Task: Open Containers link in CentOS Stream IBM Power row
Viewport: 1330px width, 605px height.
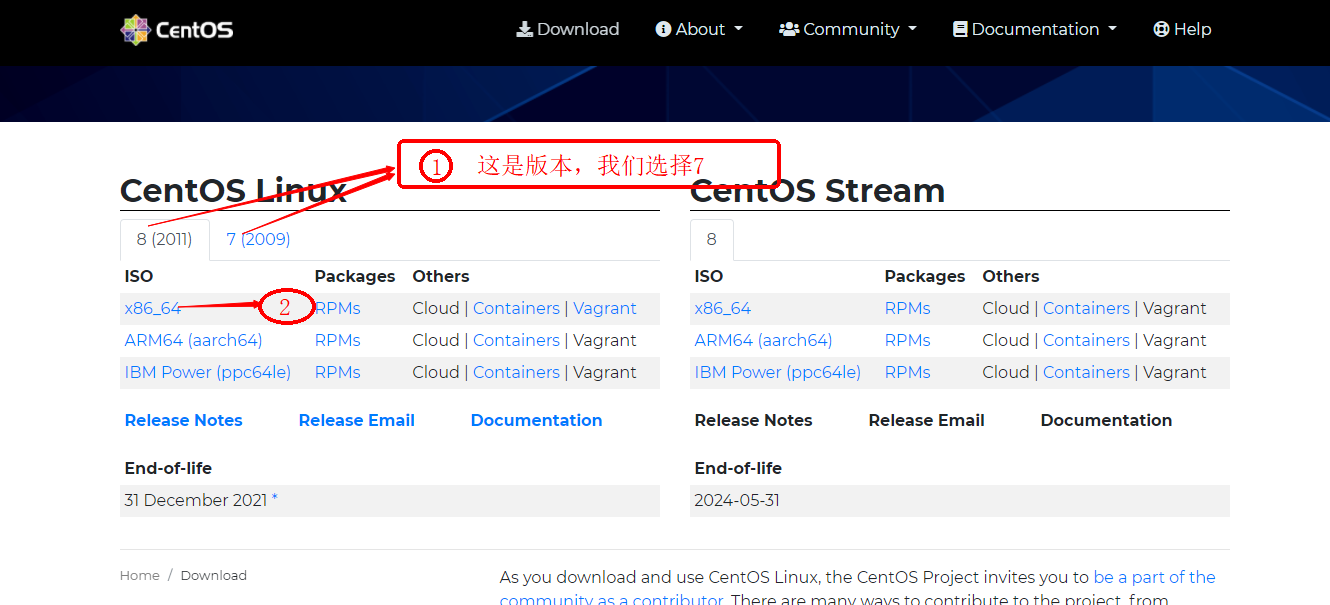Action: [x=1086, y=372]
